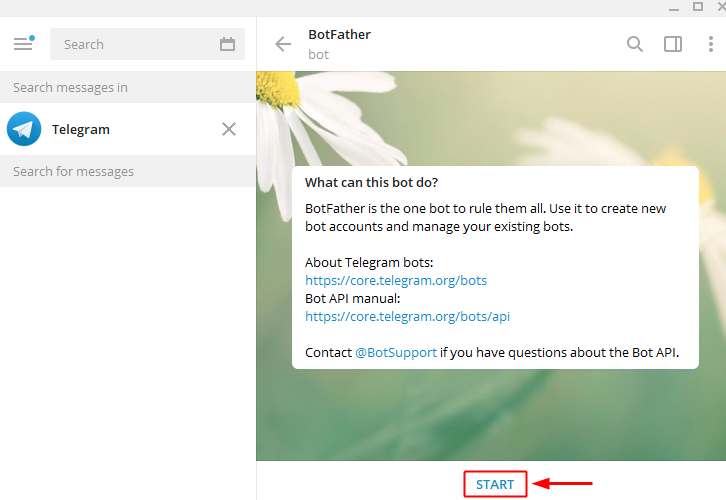Click the Telegram chat name
This screenshot has width=726, height=500.
pyautogui.click(x=81, y=130)
